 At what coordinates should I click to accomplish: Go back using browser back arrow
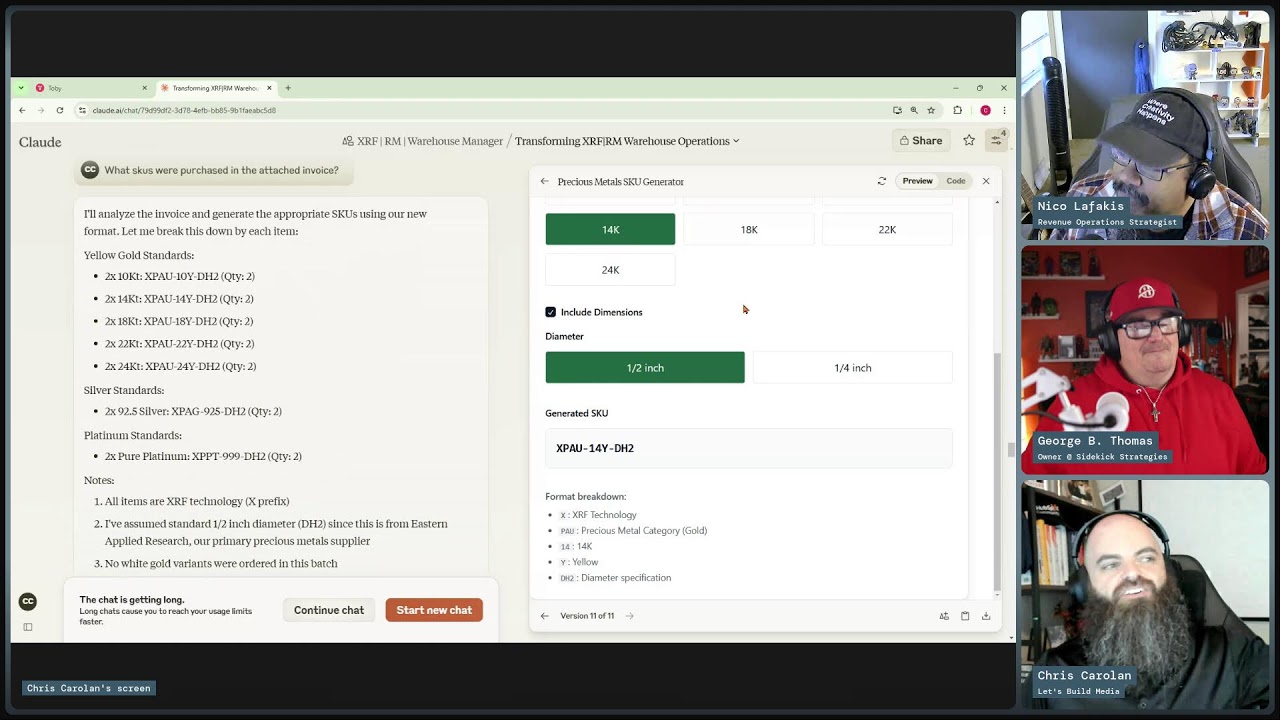tap(22, 110)
